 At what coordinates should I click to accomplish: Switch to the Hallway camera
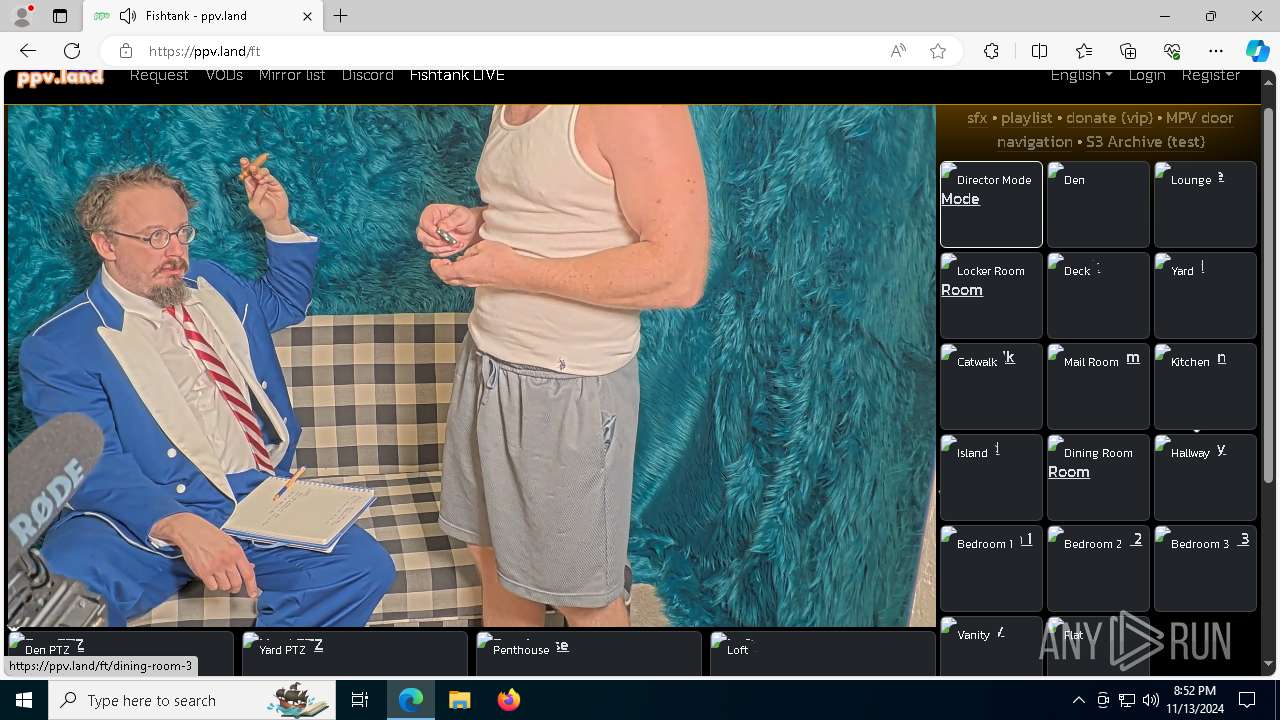pos(1205,477)
